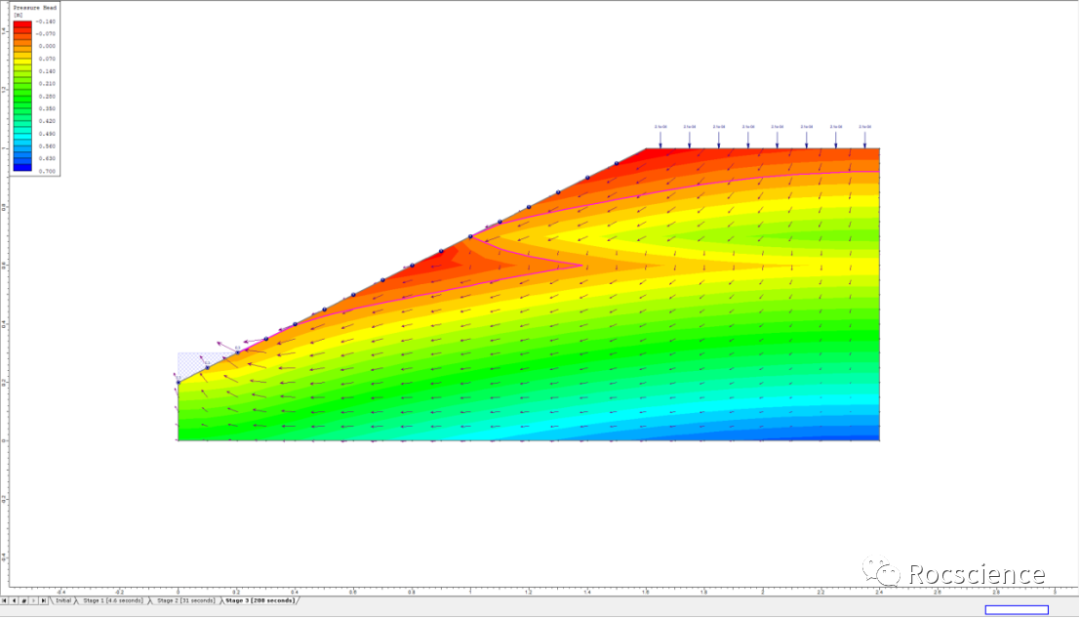Click next stage arrow button
Viewport: 1080px width, 618px height.
click(33, 600)
